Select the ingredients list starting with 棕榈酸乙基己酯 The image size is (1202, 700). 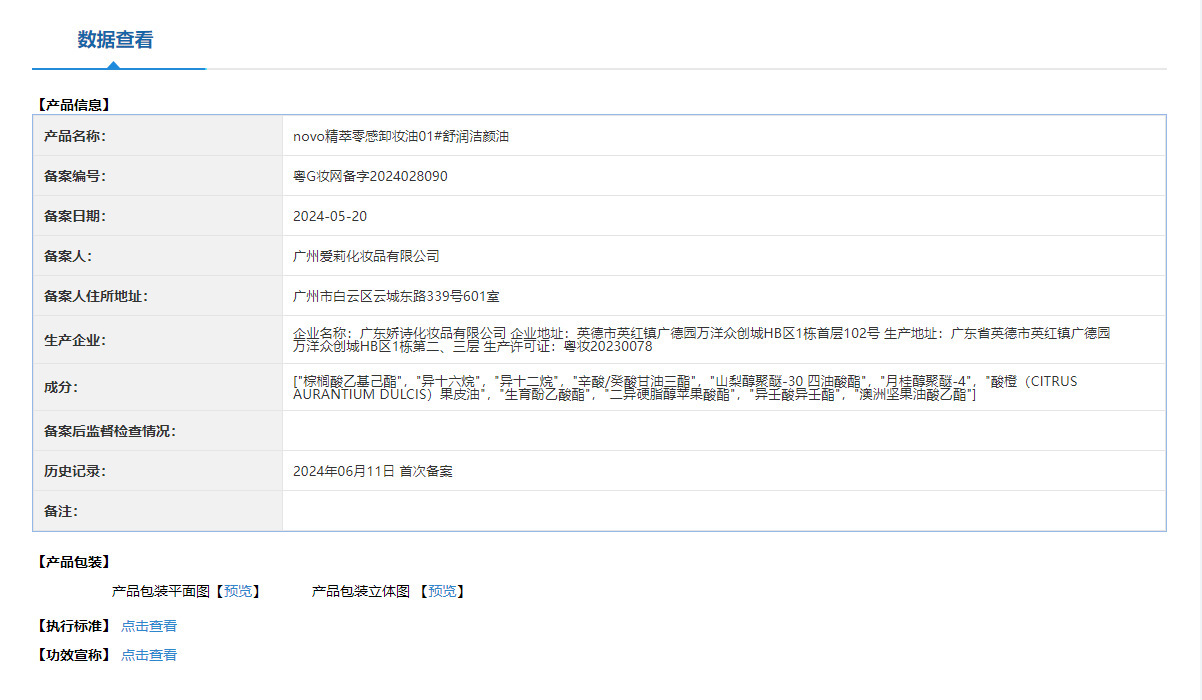(x=685, y=387)
